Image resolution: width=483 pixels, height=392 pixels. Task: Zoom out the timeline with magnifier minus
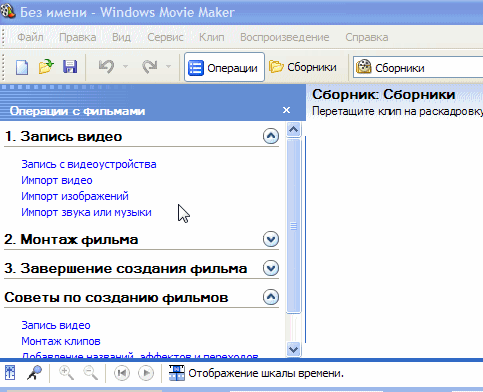(90, 373)
